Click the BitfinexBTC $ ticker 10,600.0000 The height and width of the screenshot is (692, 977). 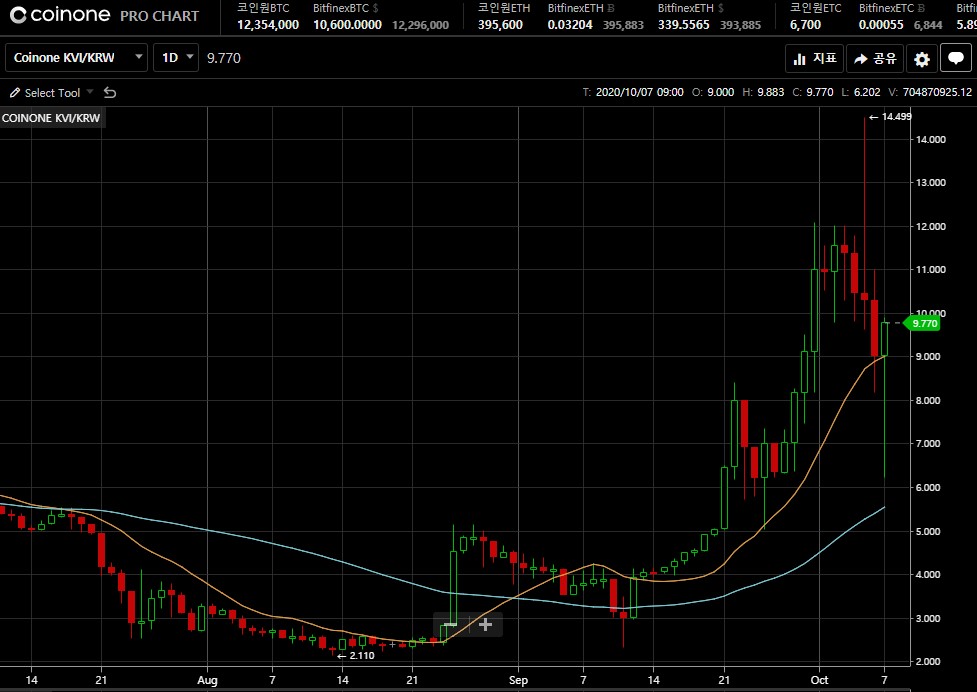(x=347, y=25)
